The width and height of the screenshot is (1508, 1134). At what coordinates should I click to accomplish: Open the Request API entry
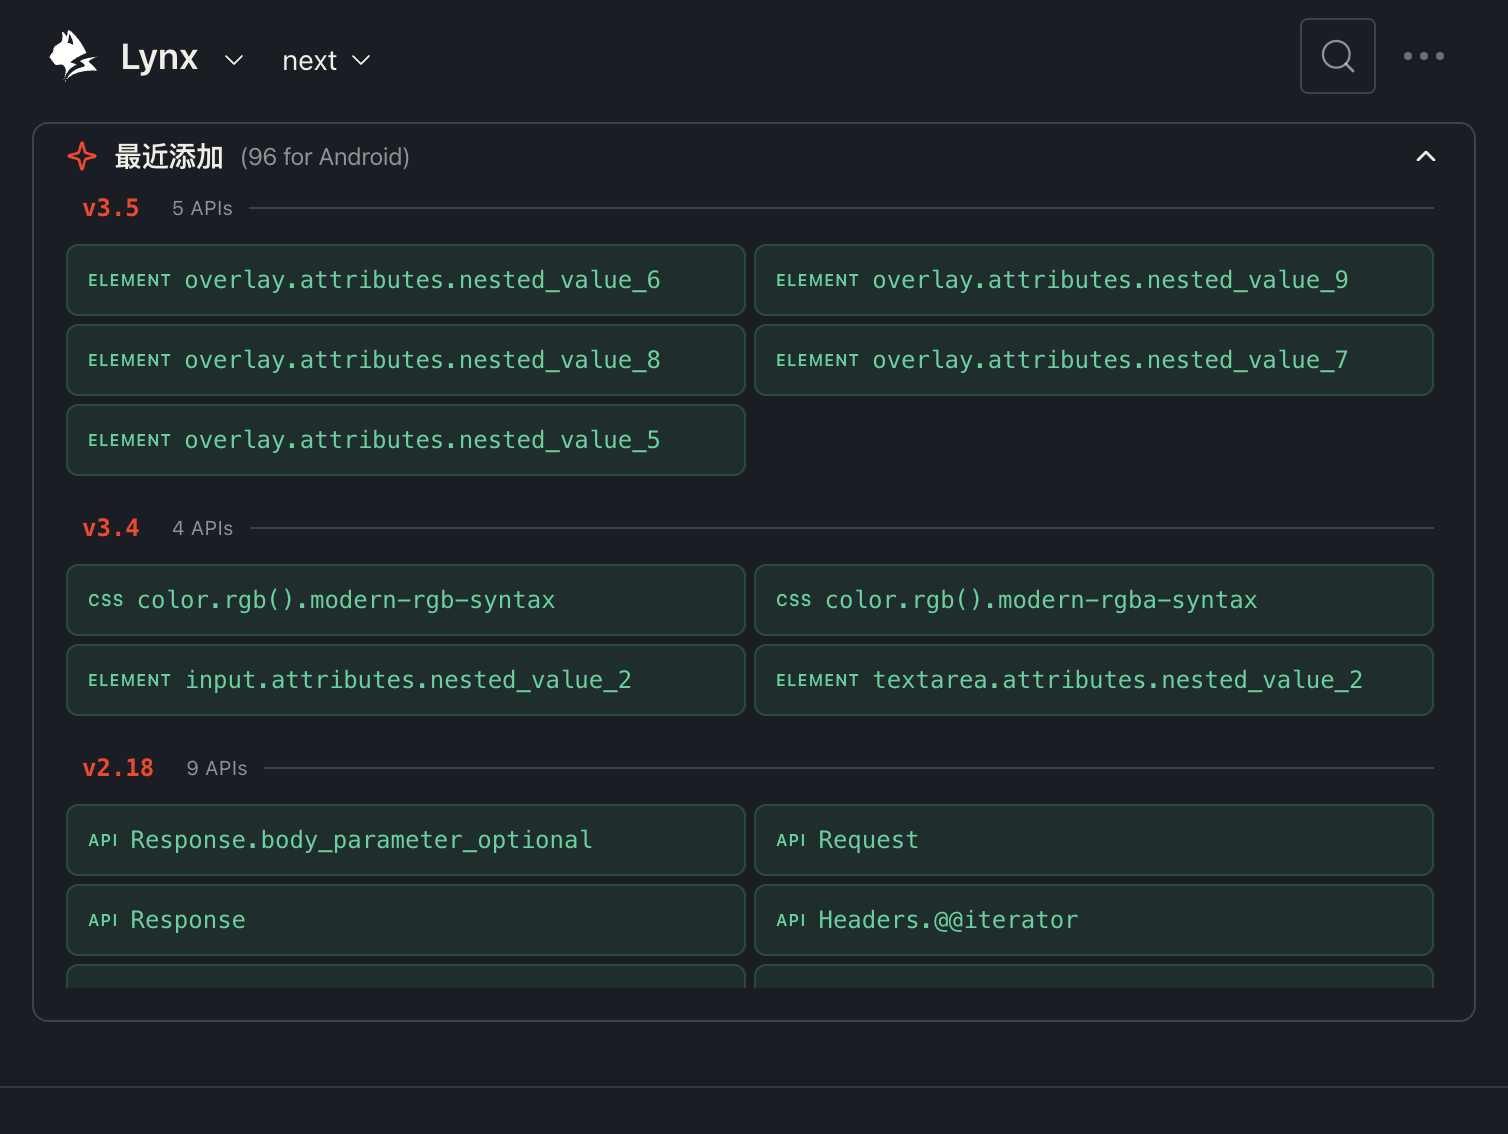[x=1094, y=840]
